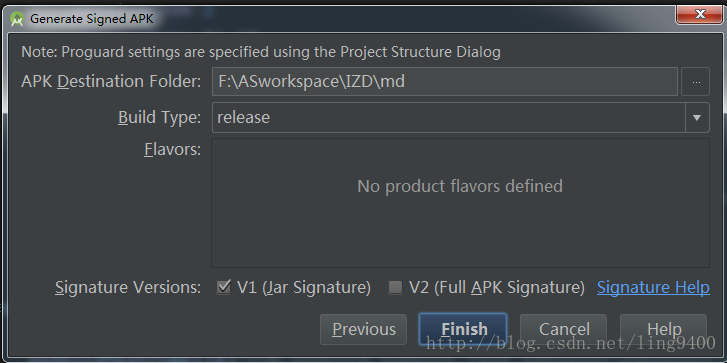Click the Android Studio logo in title bar
Image resolution: width=727 pixels, height=363 pixels.
[17, 19]
